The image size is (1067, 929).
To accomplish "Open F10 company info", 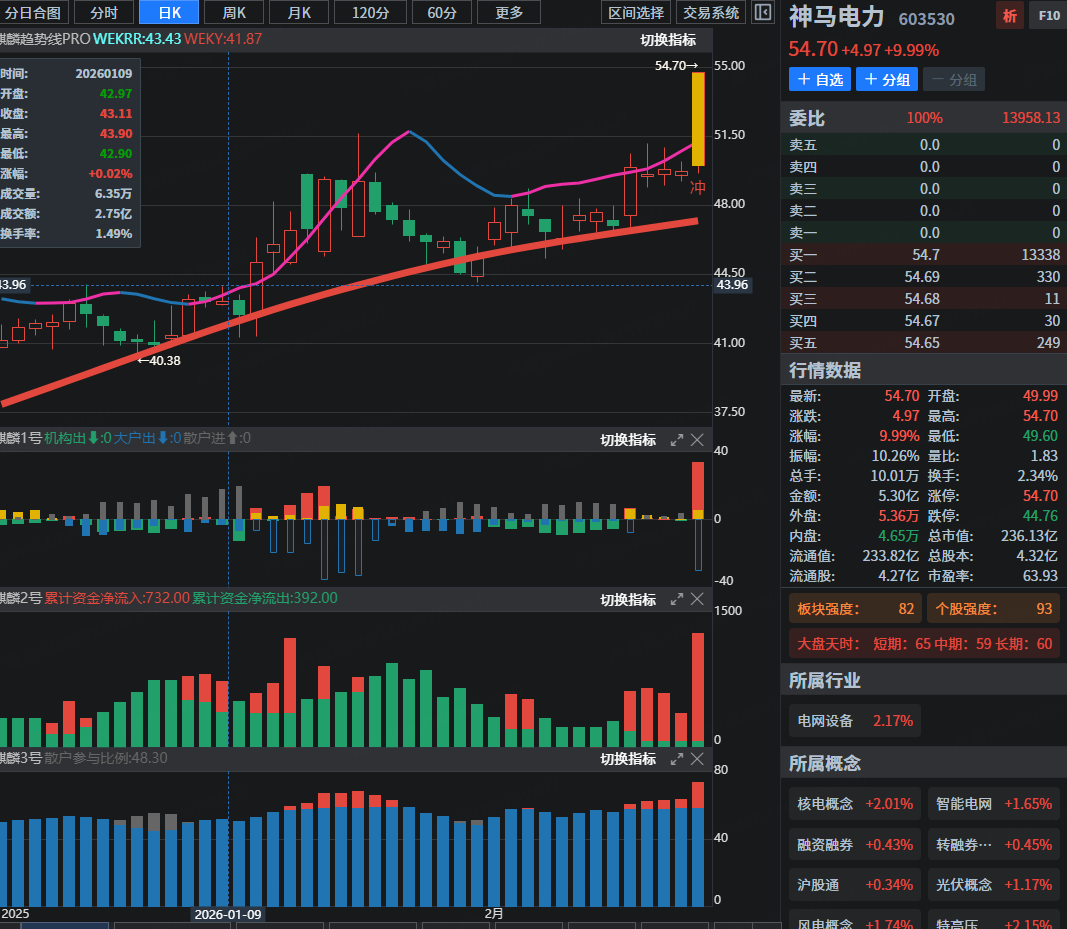I will pos(1047,16).
